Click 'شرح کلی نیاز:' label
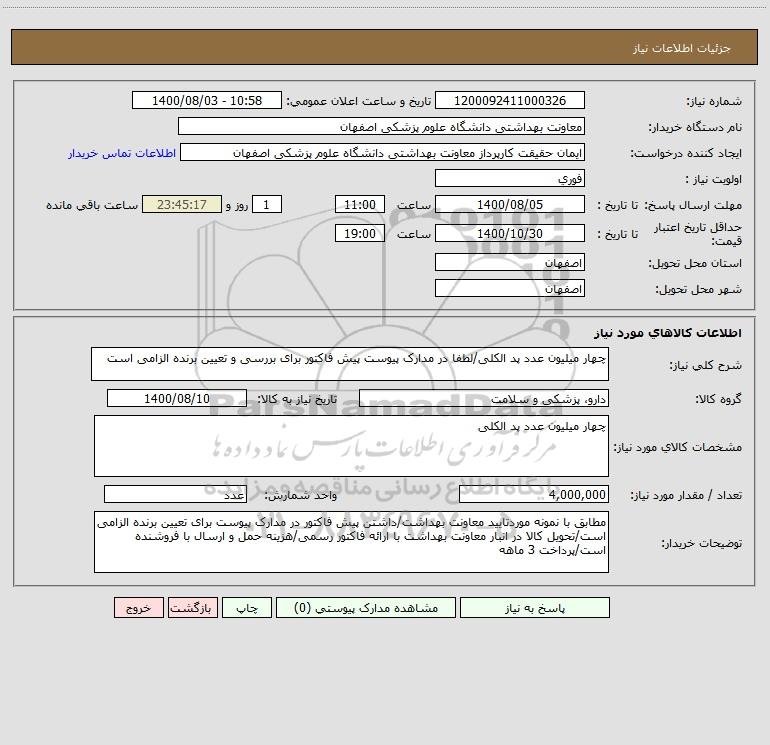770x745 pixels. 706,365
